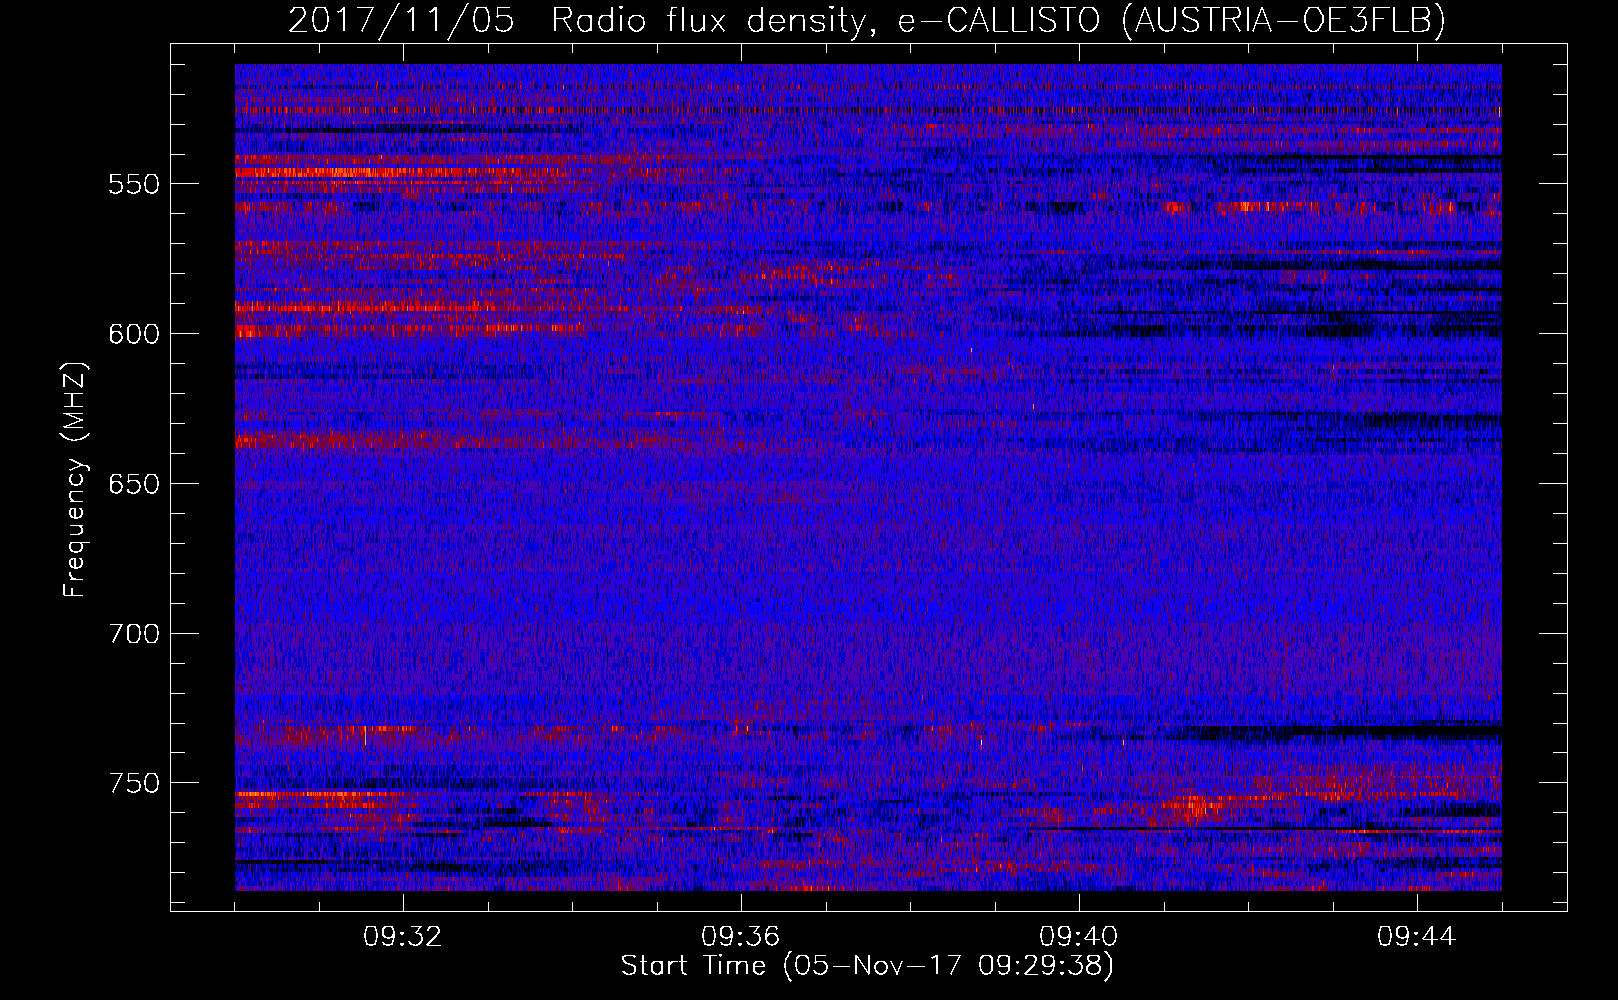Click the '650' frequency tick label
The height and width of the screenshot is (1000, 1618).
(x=134, y=484)
